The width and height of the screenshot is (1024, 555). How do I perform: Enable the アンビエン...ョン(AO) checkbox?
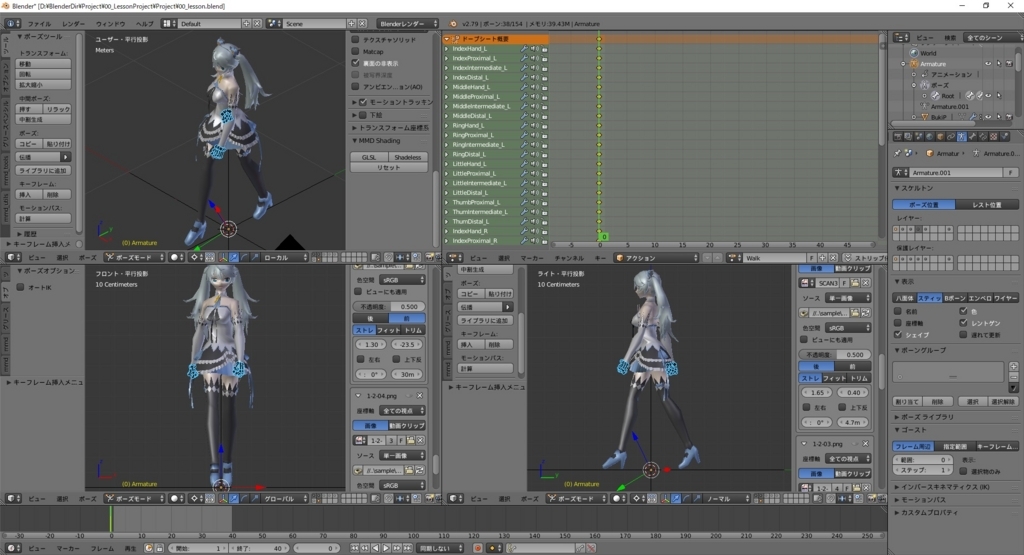tap(355, 86)
